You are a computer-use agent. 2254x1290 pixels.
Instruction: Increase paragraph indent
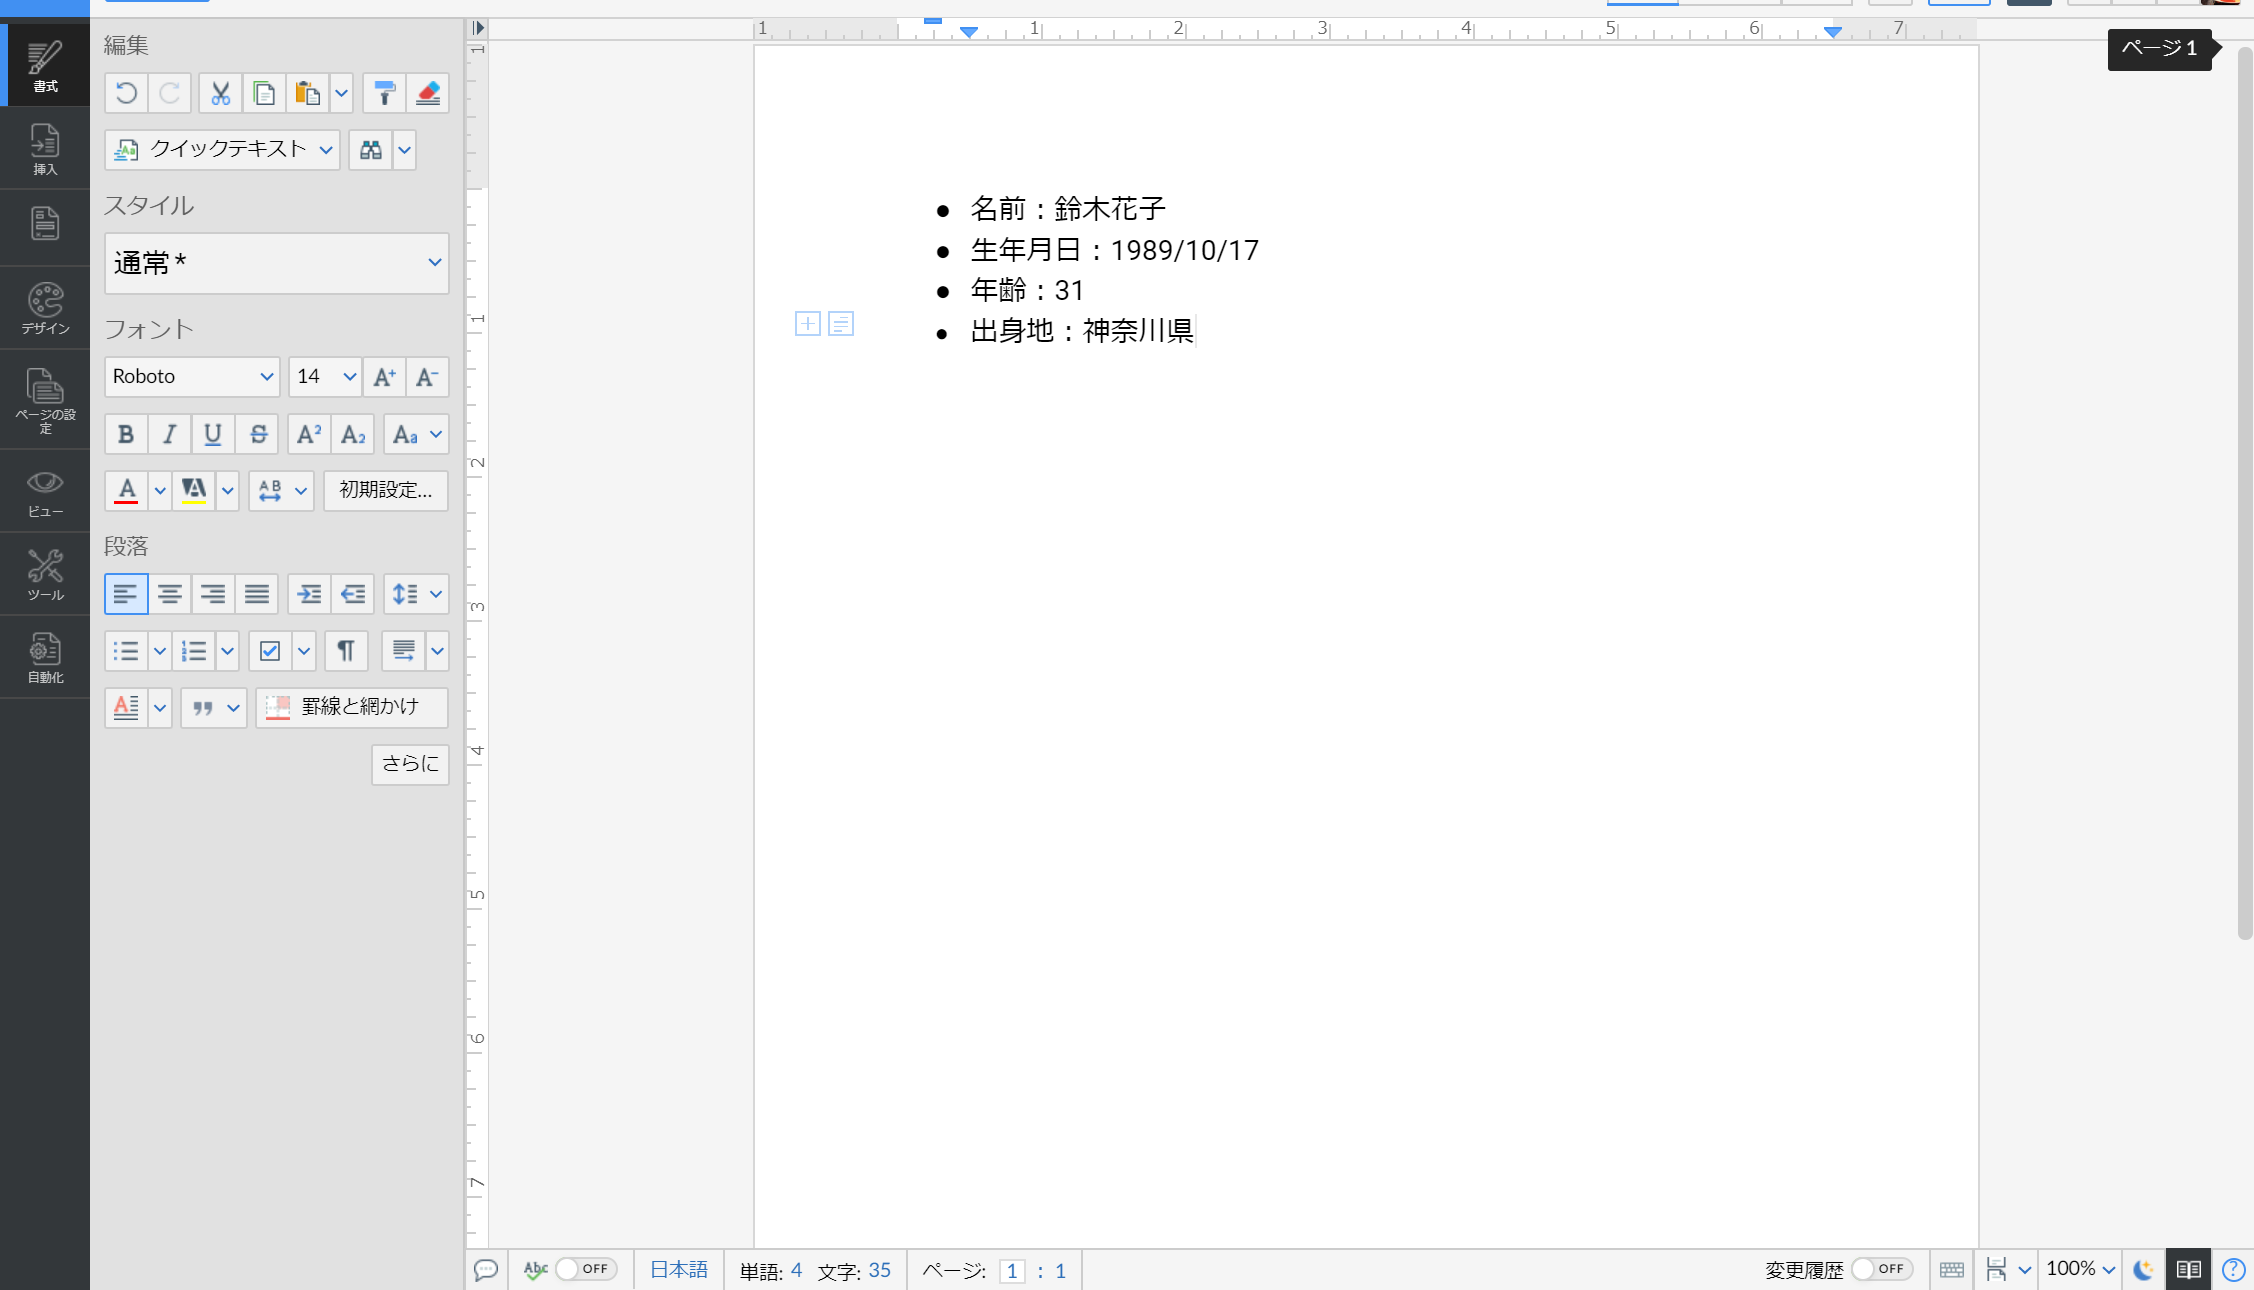[x=309, y=594]
